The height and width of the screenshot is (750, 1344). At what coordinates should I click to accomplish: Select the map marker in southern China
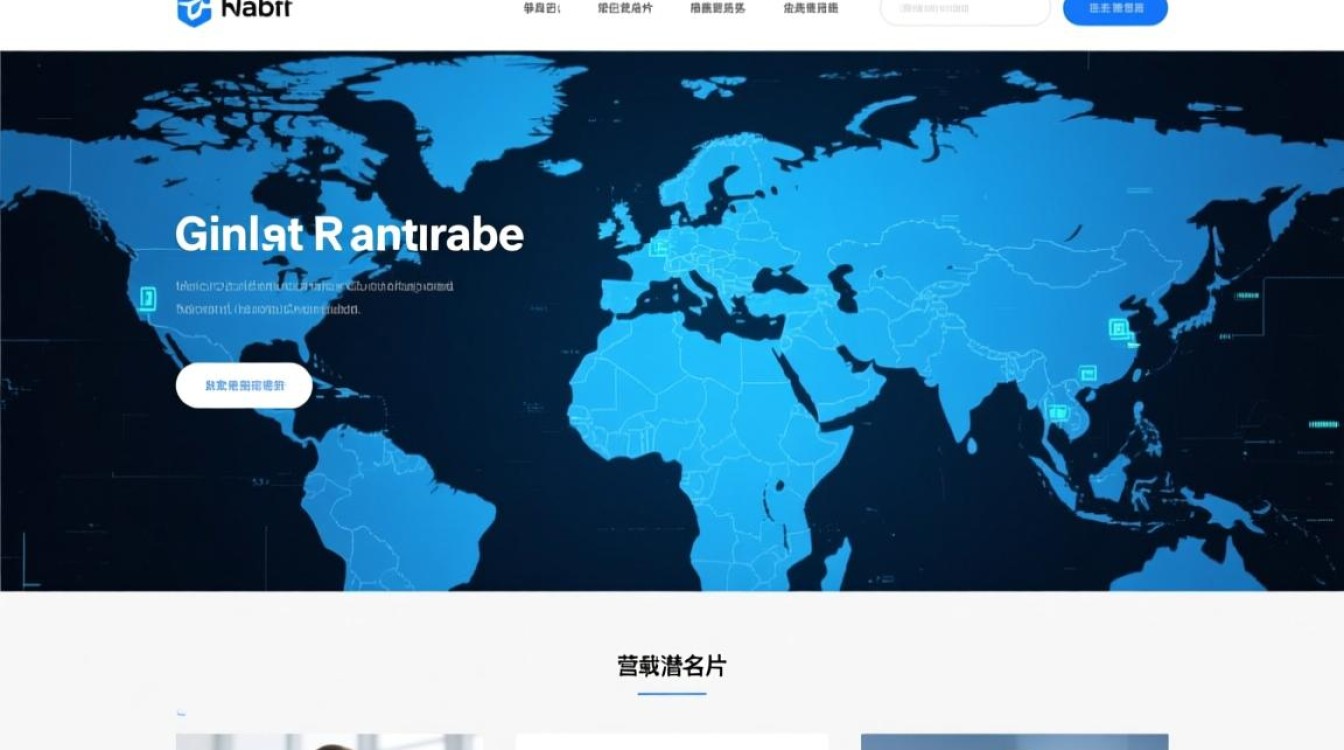(1086, 374)
